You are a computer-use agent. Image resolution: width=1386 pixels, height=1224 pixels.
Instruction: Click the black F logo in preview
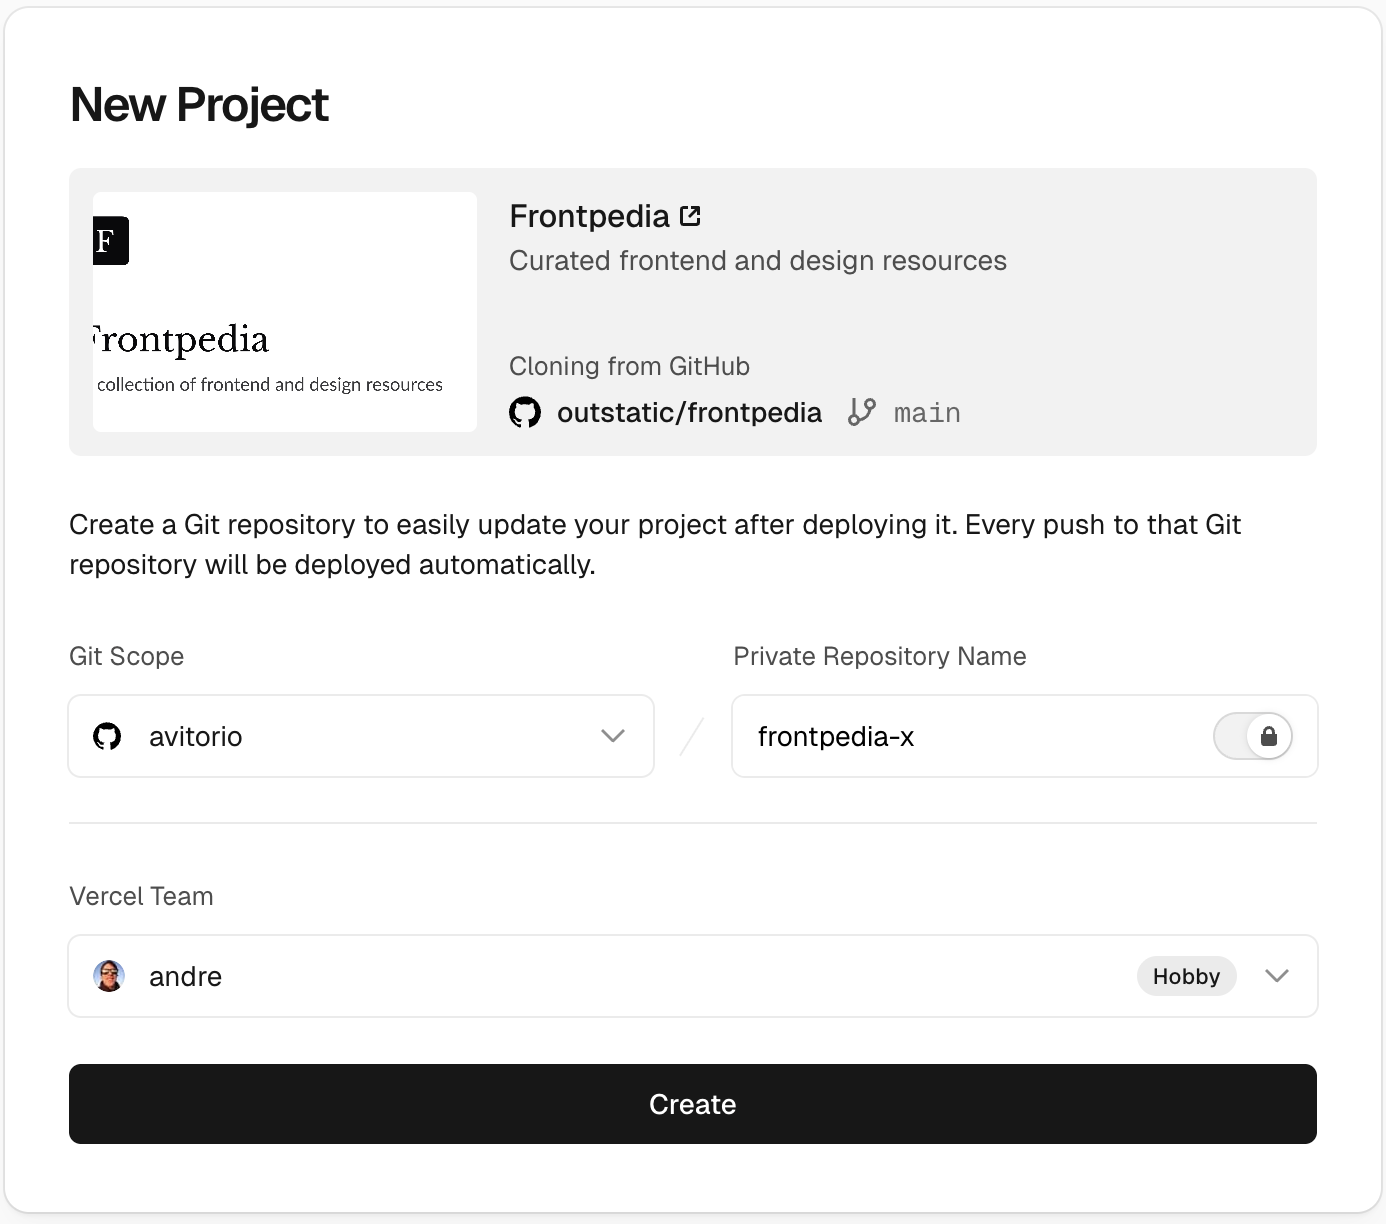[110, 241]
